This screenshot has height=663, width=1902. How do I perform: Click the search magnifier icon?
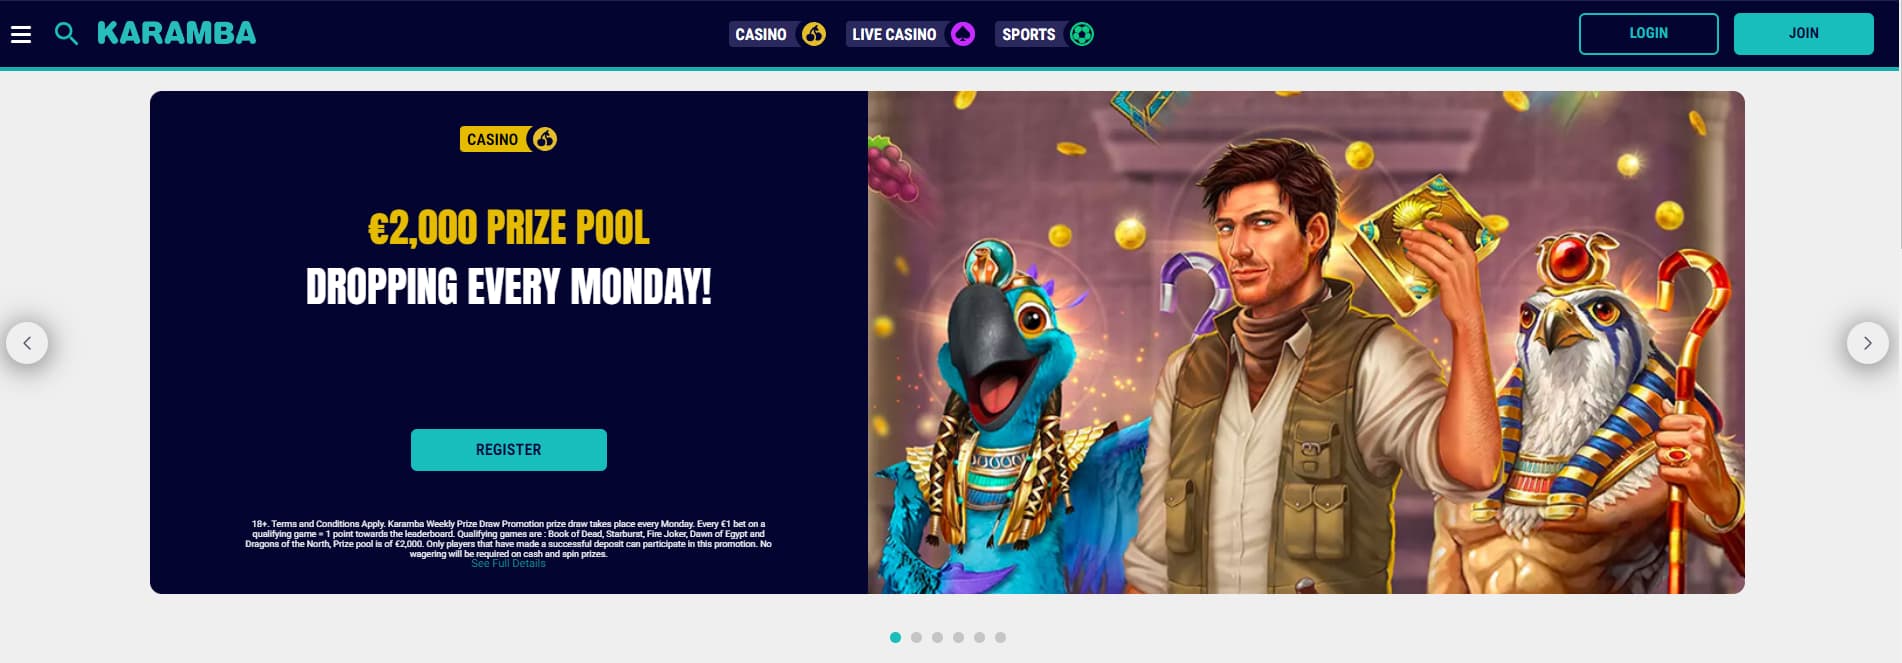(66, 34)
